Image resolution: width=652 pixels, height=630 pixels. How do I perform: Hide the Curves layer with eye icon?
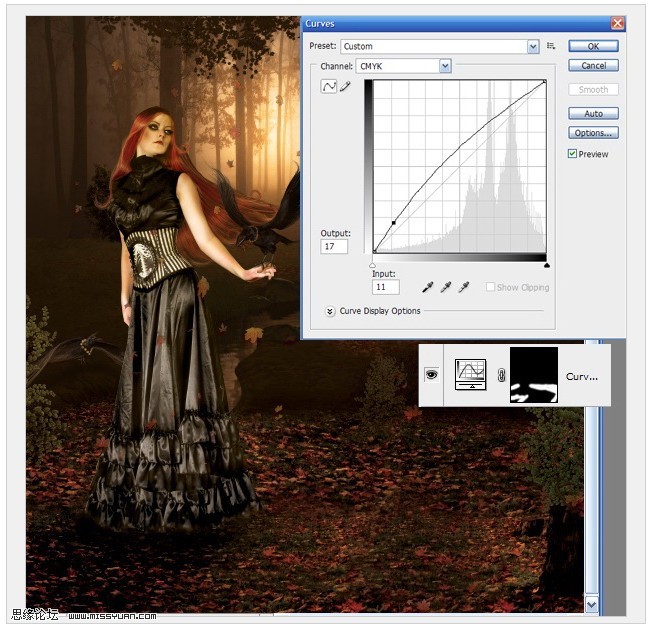(x=431, y=374)
